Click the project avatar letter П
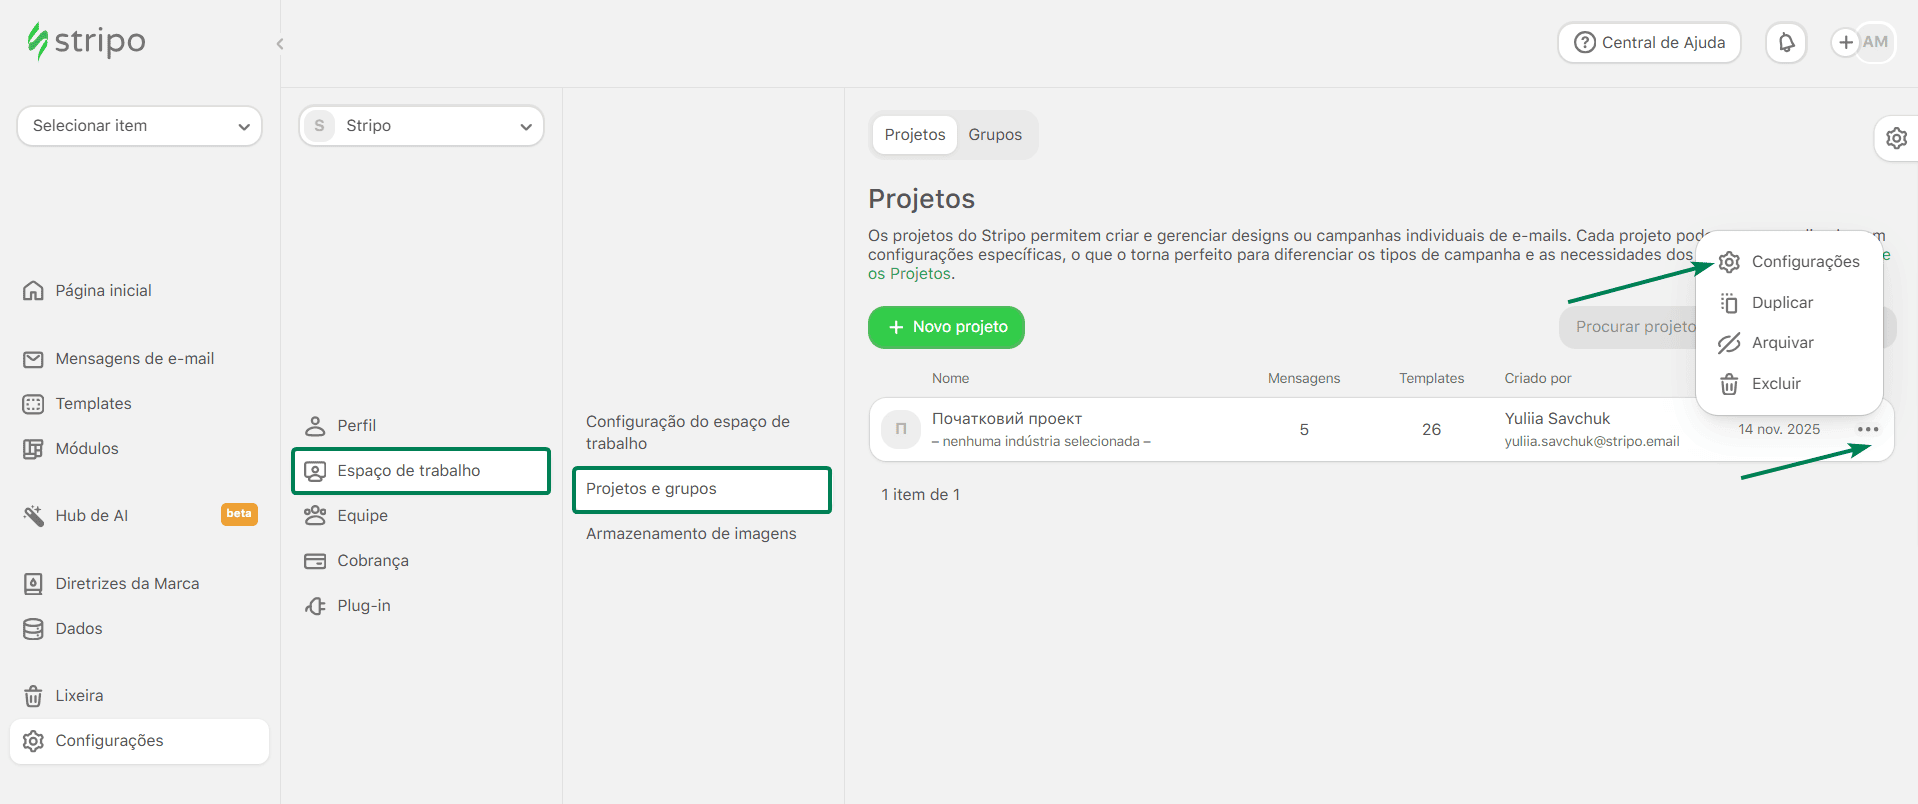 coord(901,429)
